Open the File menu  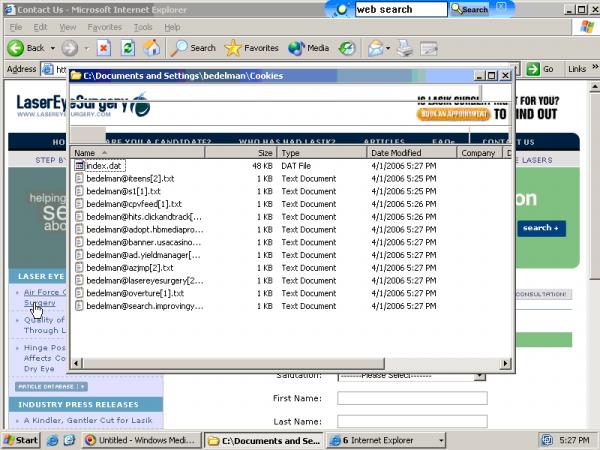pyautogui.click(x=16, y=27)
